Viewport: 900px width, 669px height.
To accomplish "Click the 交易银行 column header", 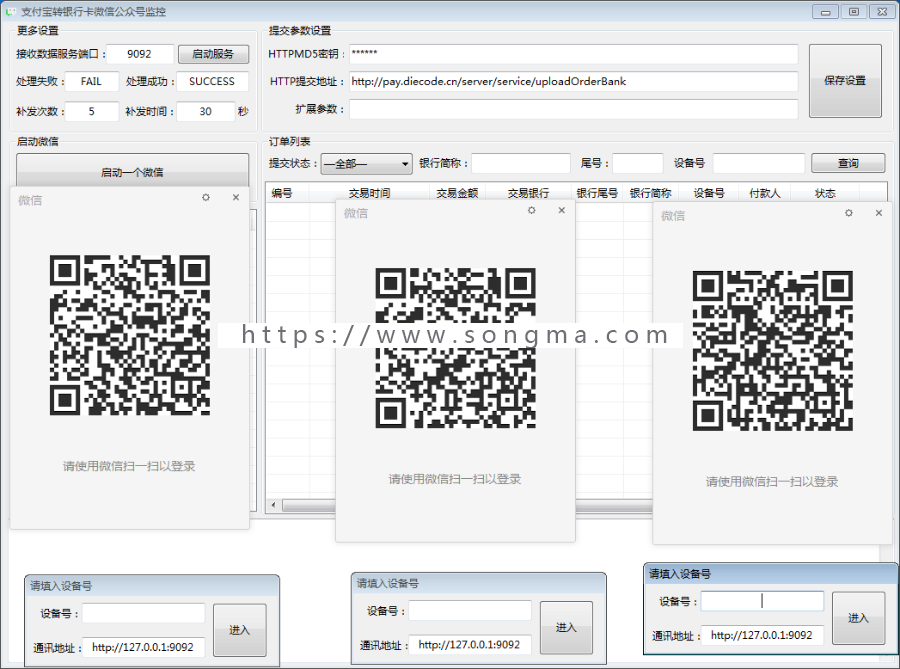I will click(529, 193).
